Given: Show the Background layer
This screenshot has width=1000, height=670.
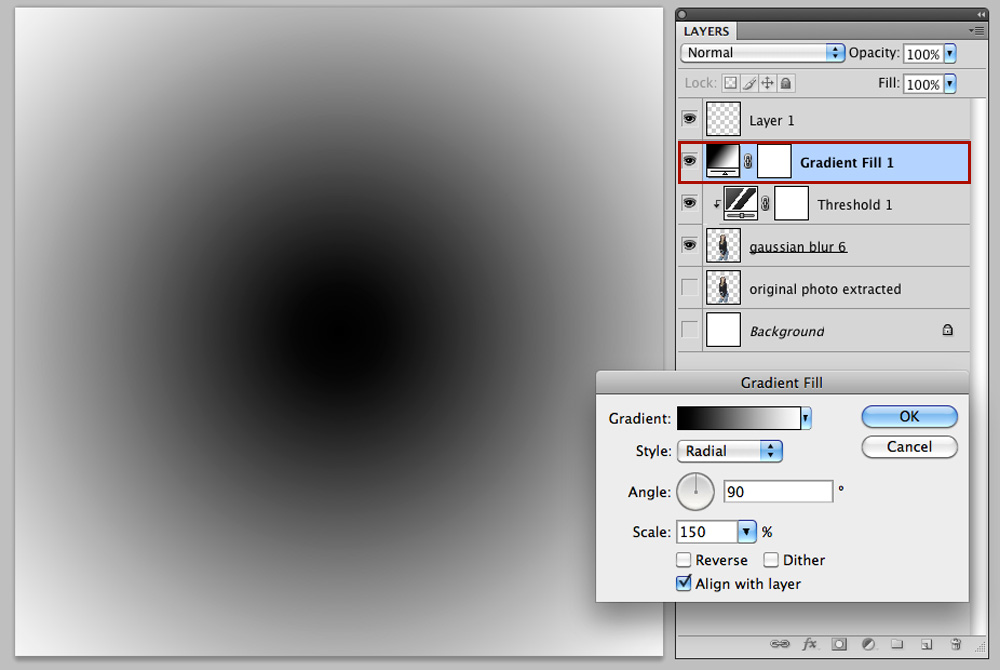Looking at the screenshot, I should (689, 330).
